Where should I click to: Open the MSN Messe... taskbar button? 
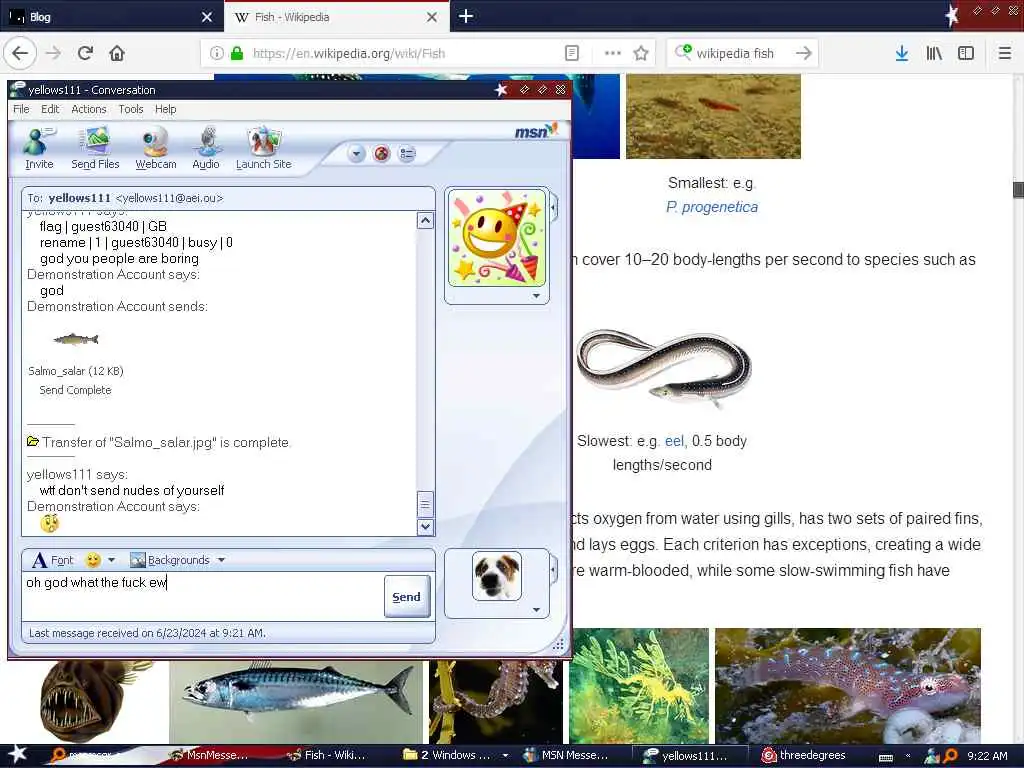[x=567, y=755]
